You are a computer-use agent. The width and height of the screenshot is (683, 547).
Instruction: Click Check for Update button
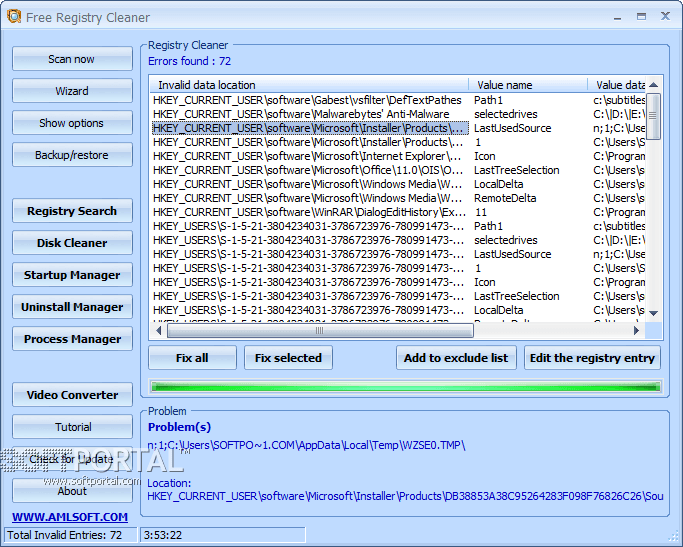72,459
